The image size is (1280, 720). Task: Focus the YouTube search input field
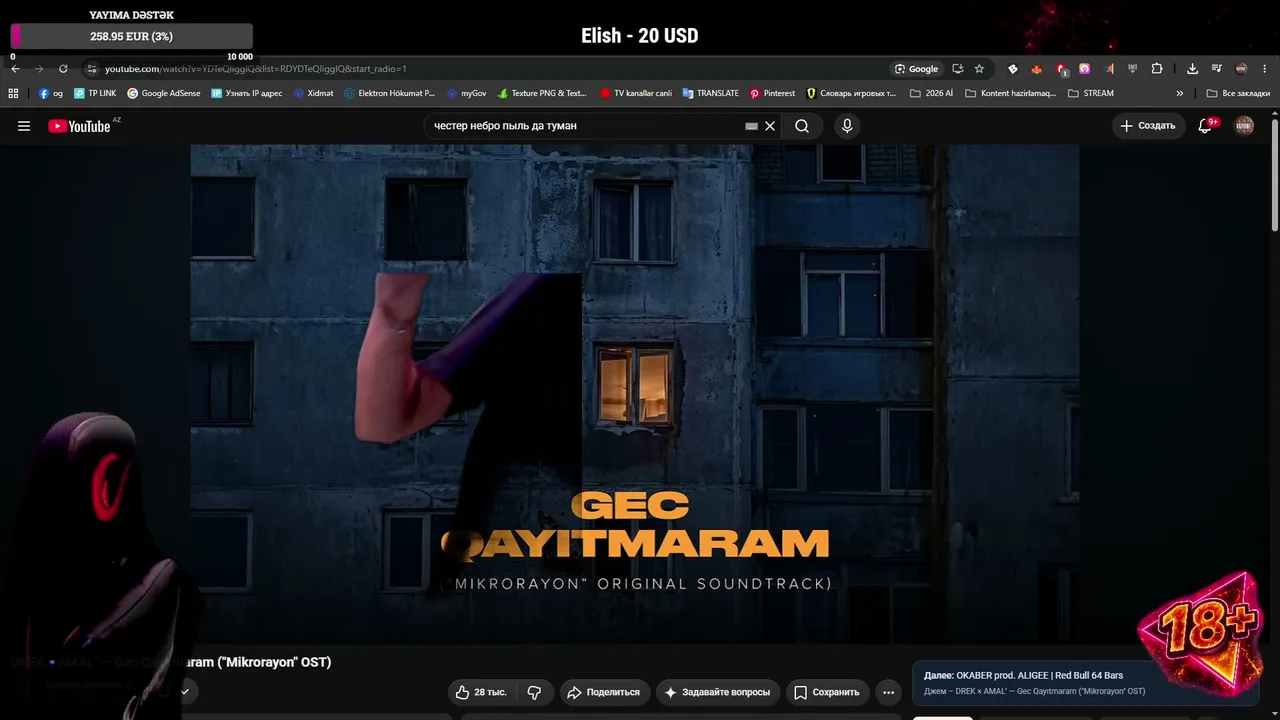[x=585, y=126]
